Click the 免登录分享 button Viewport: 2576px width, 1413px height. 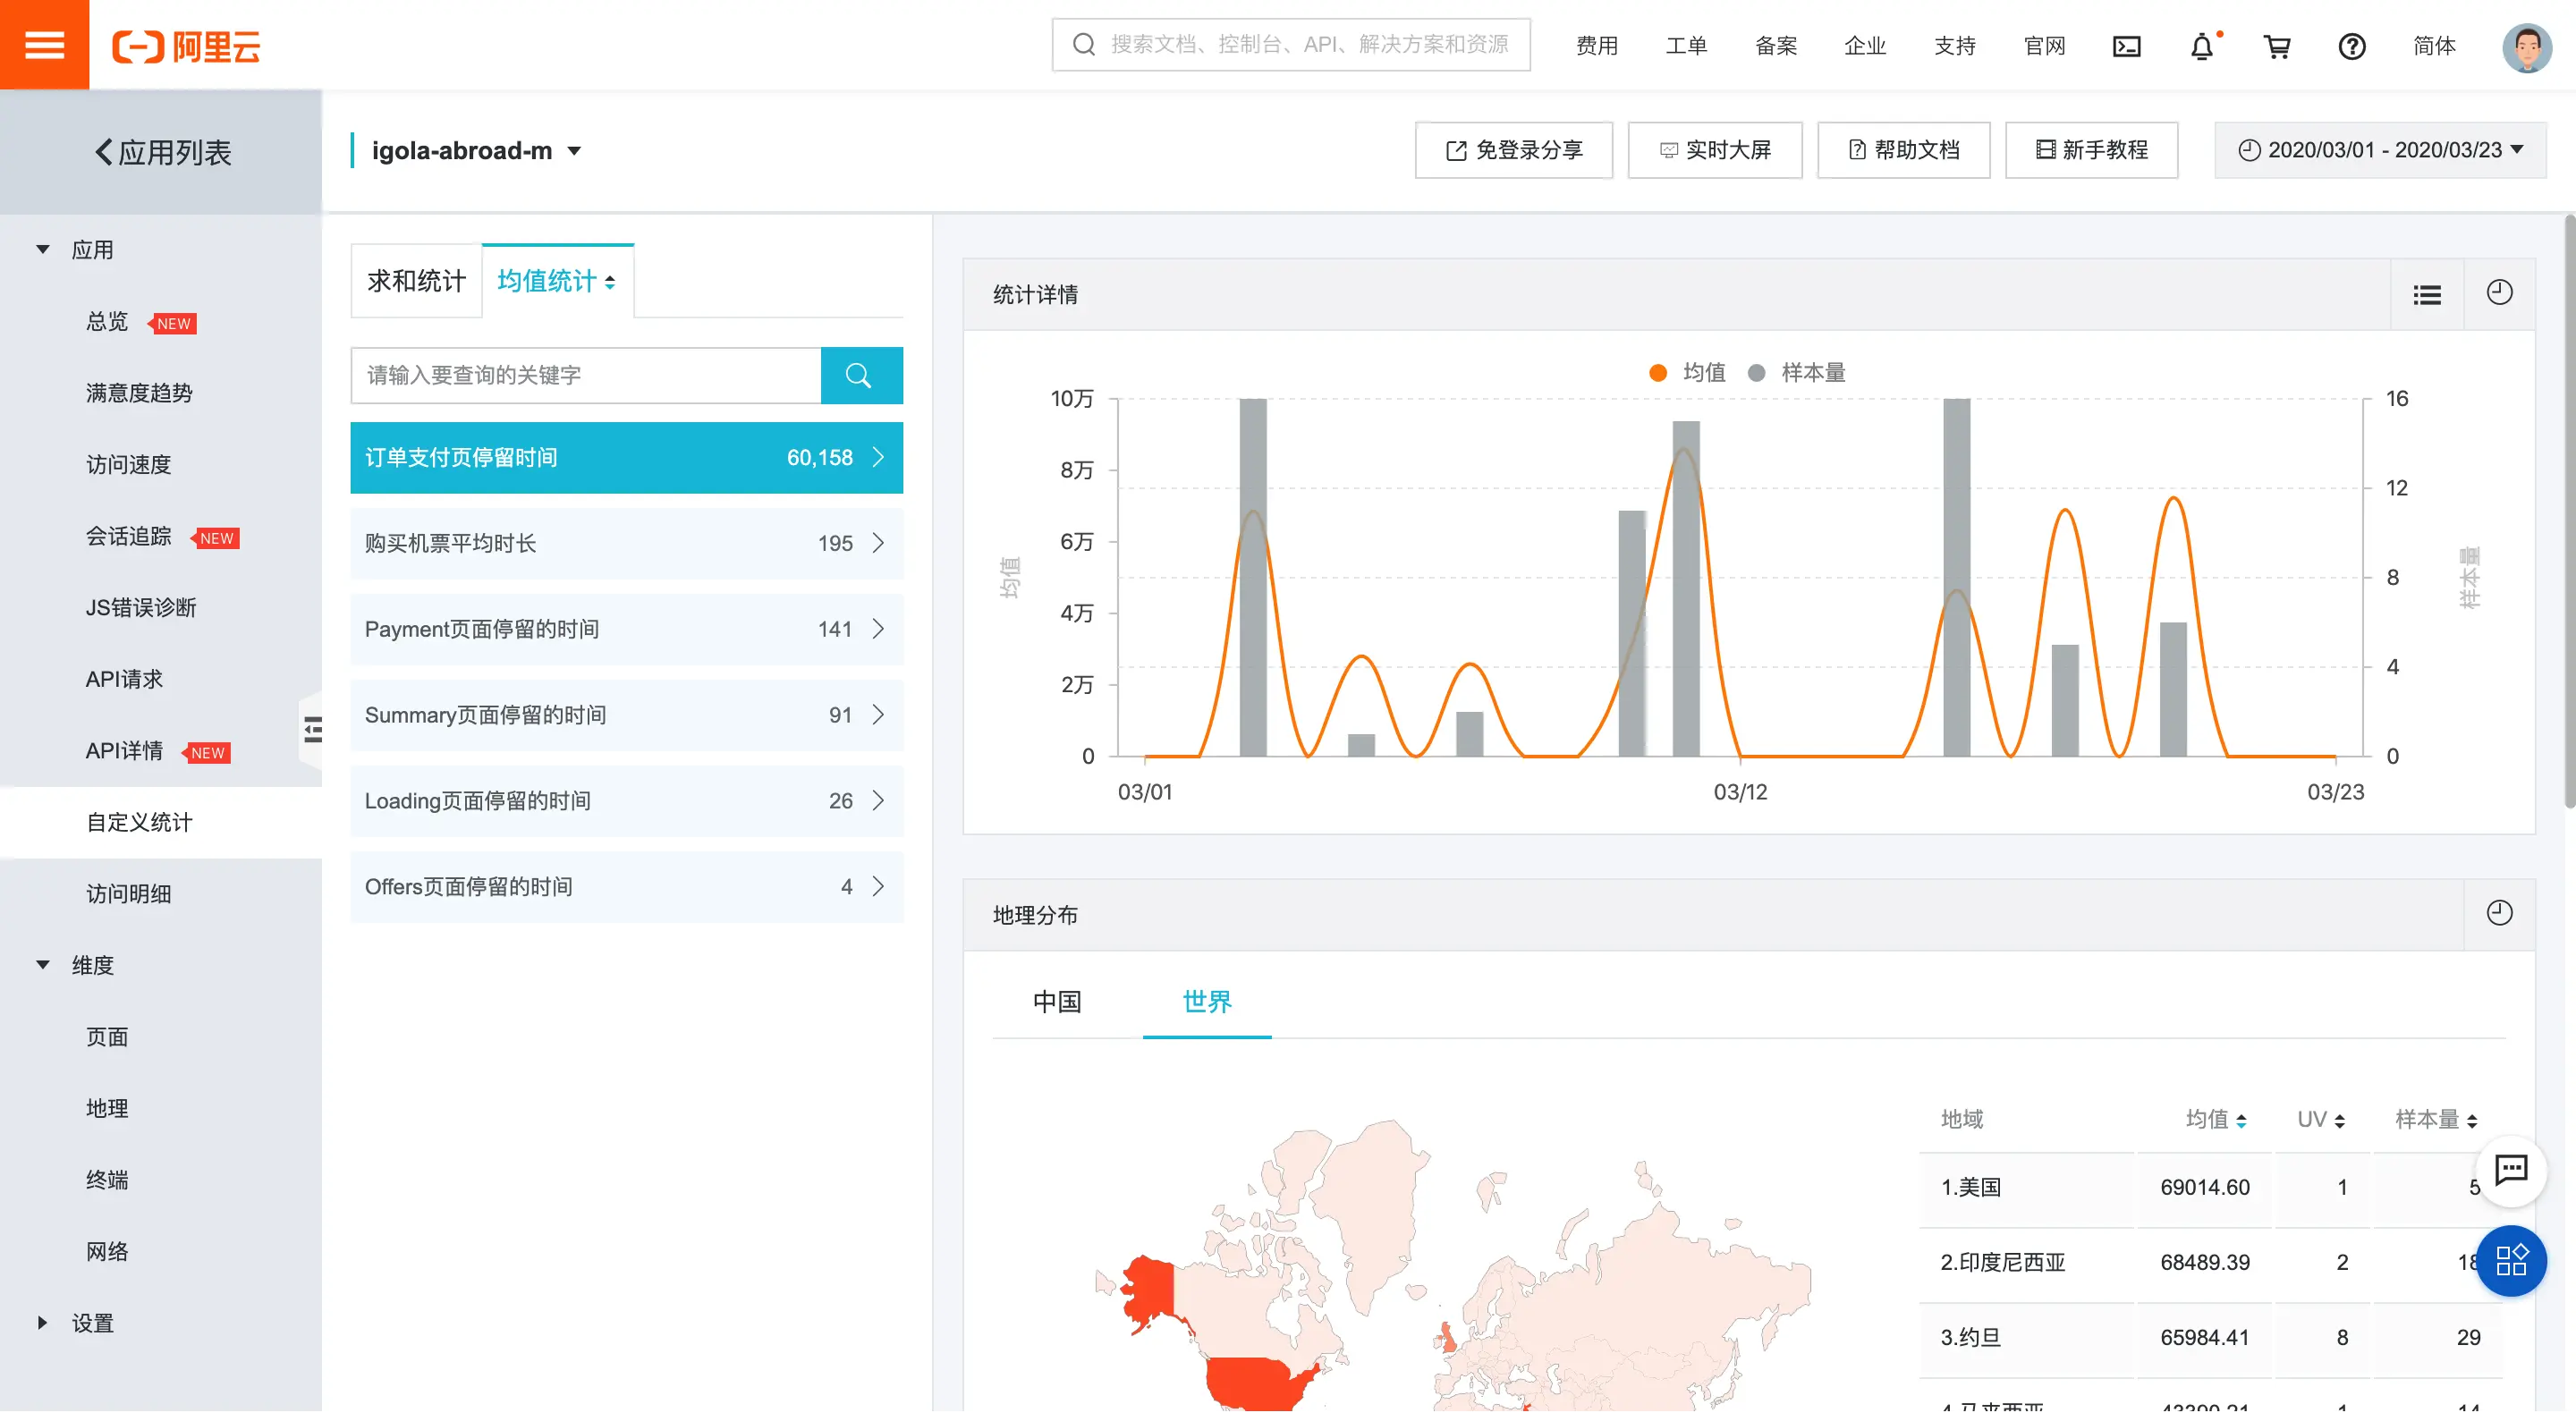coord(1513,150)
